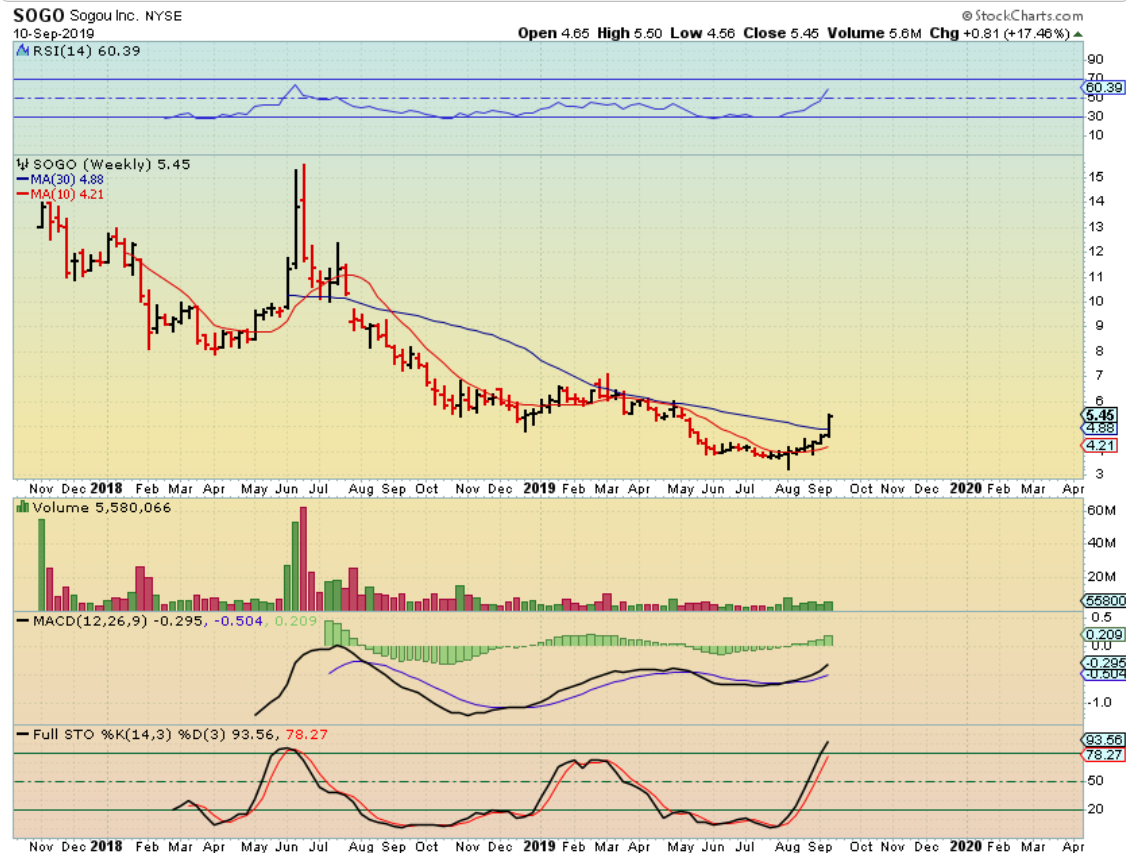Click the Chg +0.81 (+17.46%) readout
The width and height of the screenshot is (1126, 853).
click(x=1017, y=33)
